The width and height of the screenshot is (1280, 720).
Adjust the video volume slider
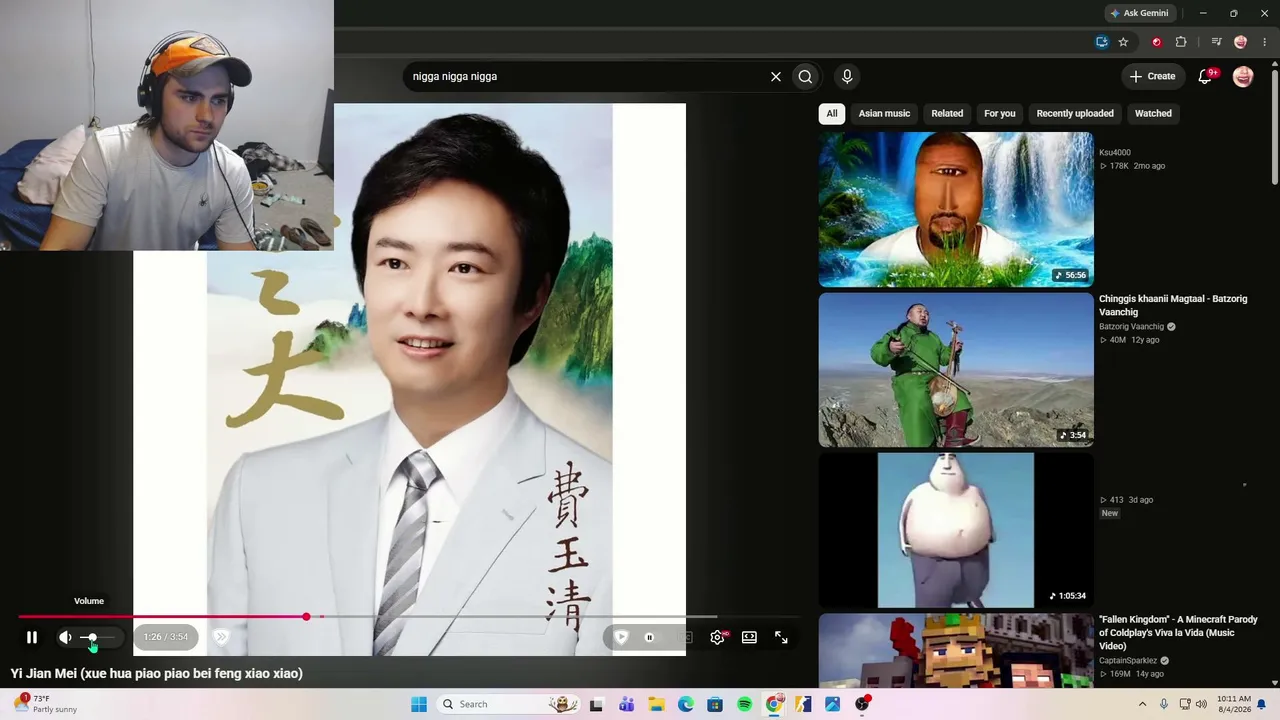98,637
